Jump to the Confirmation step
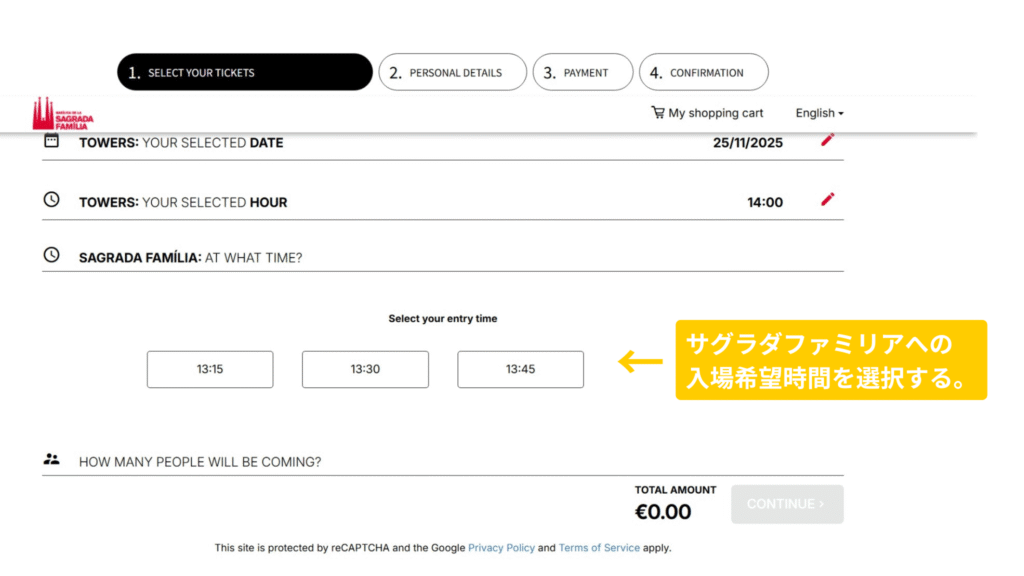This screenshot has width=1024, height=576. coord(703,72)
